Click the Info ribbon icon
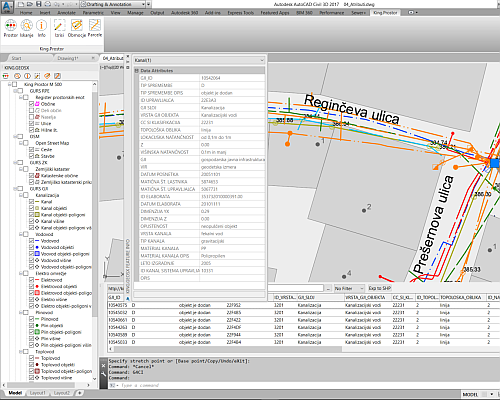The width and height of the screenshot is (500, 400). tap(41, 28)
